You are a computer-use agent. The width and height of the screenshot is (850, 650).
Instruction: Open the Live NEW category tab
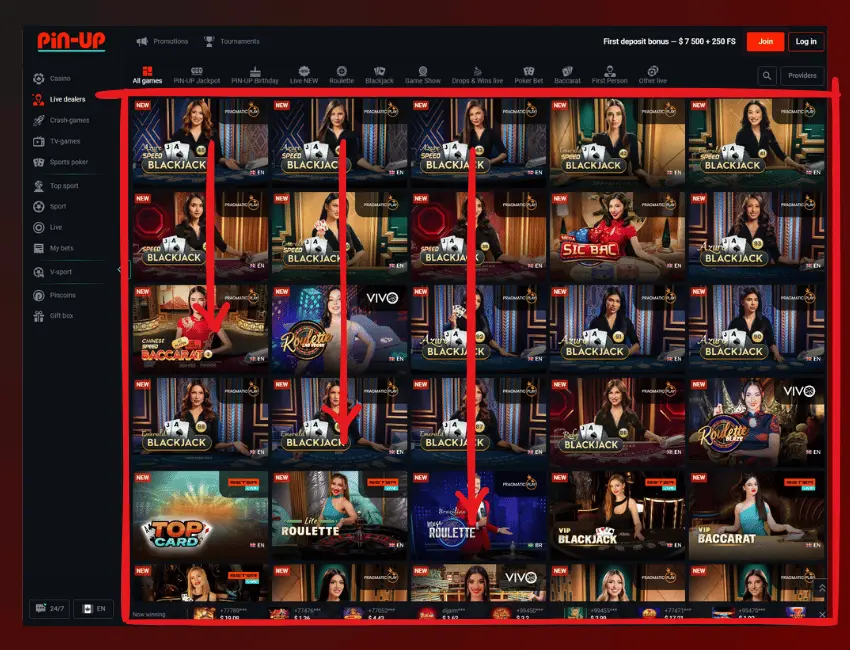(304, 75)
